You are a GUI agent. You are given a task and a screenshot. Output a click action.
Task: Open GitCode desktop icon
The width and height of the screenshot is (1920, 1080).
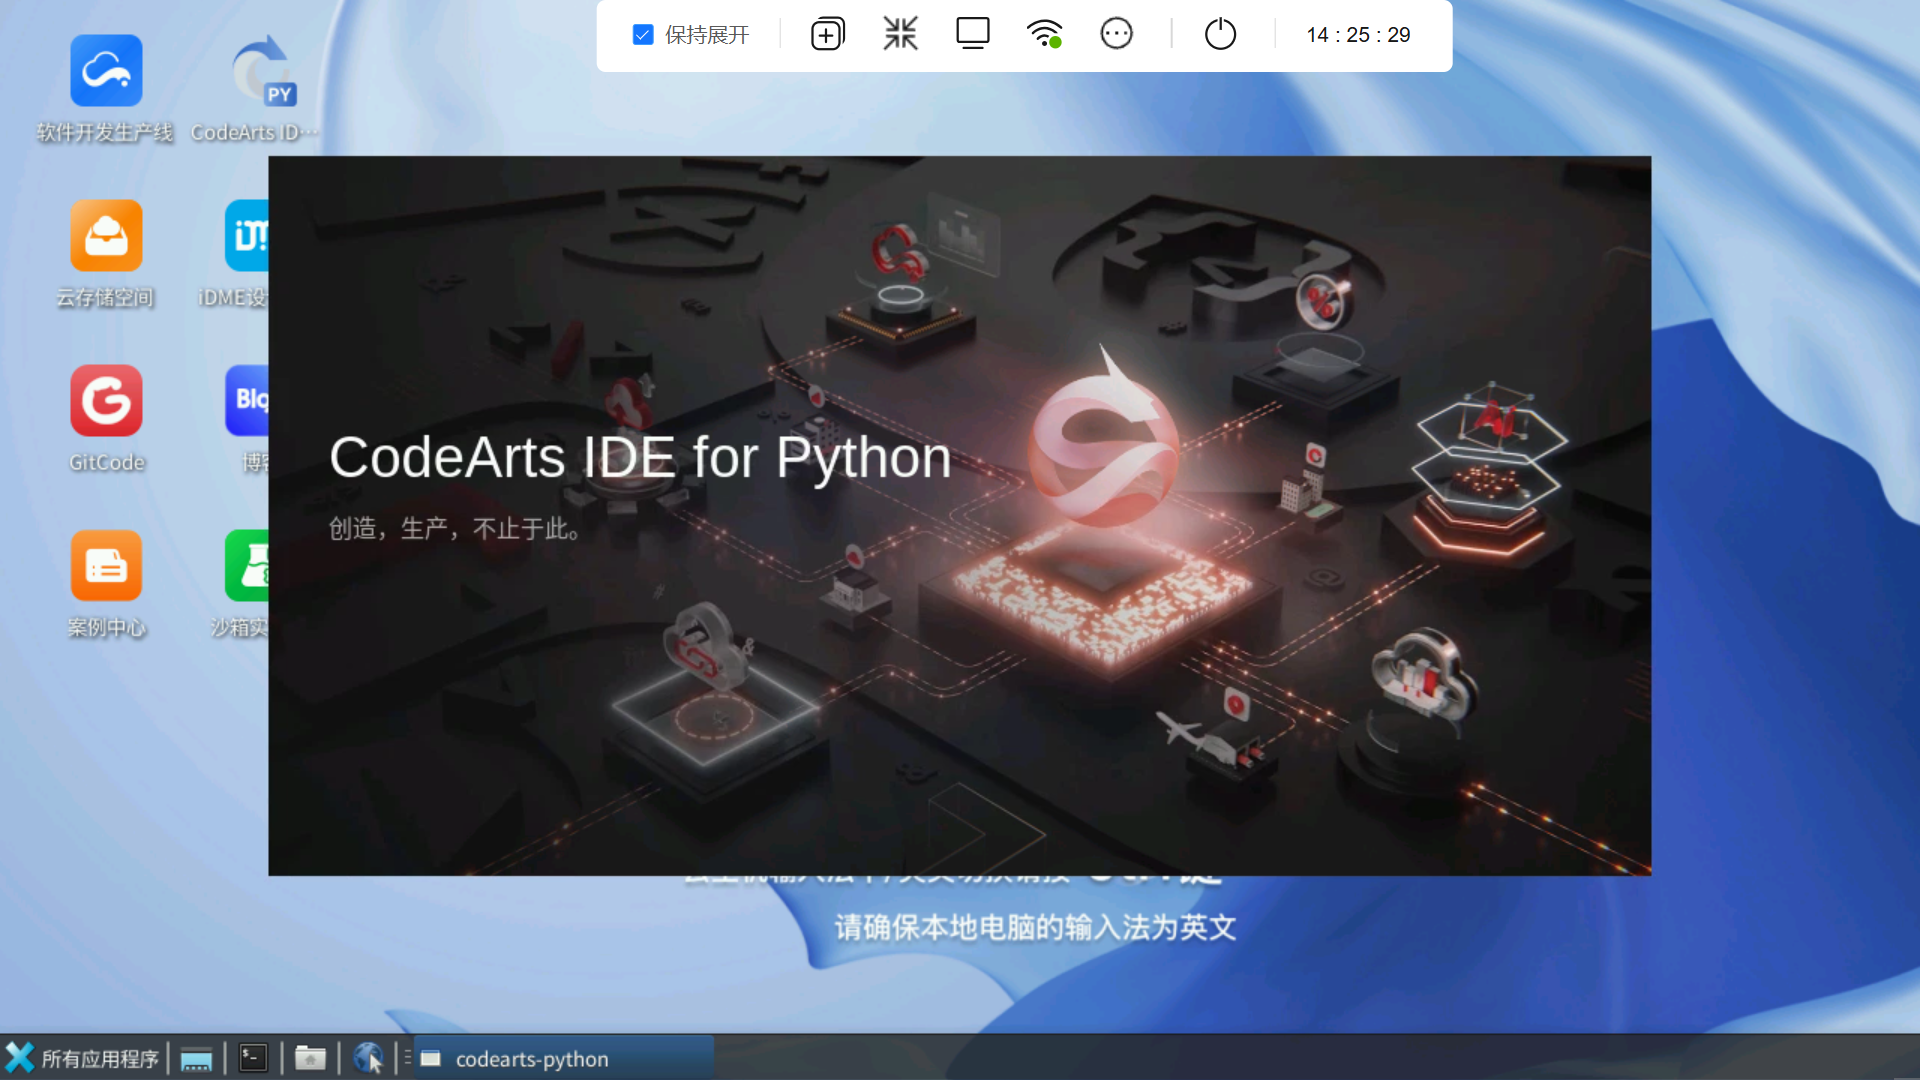pyautogui.click(x=106, y=402)
